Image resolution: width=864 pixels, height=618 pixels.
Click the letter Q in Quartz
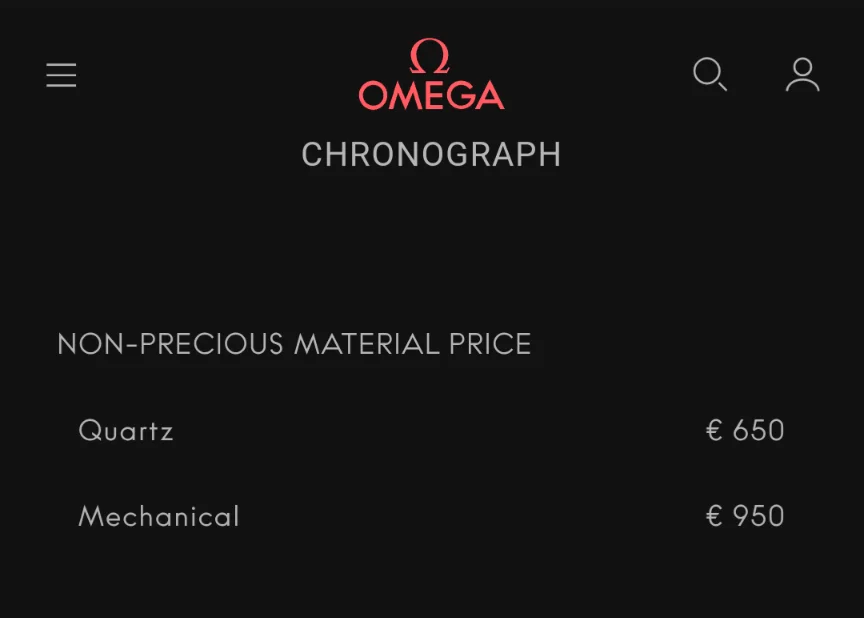89,431
